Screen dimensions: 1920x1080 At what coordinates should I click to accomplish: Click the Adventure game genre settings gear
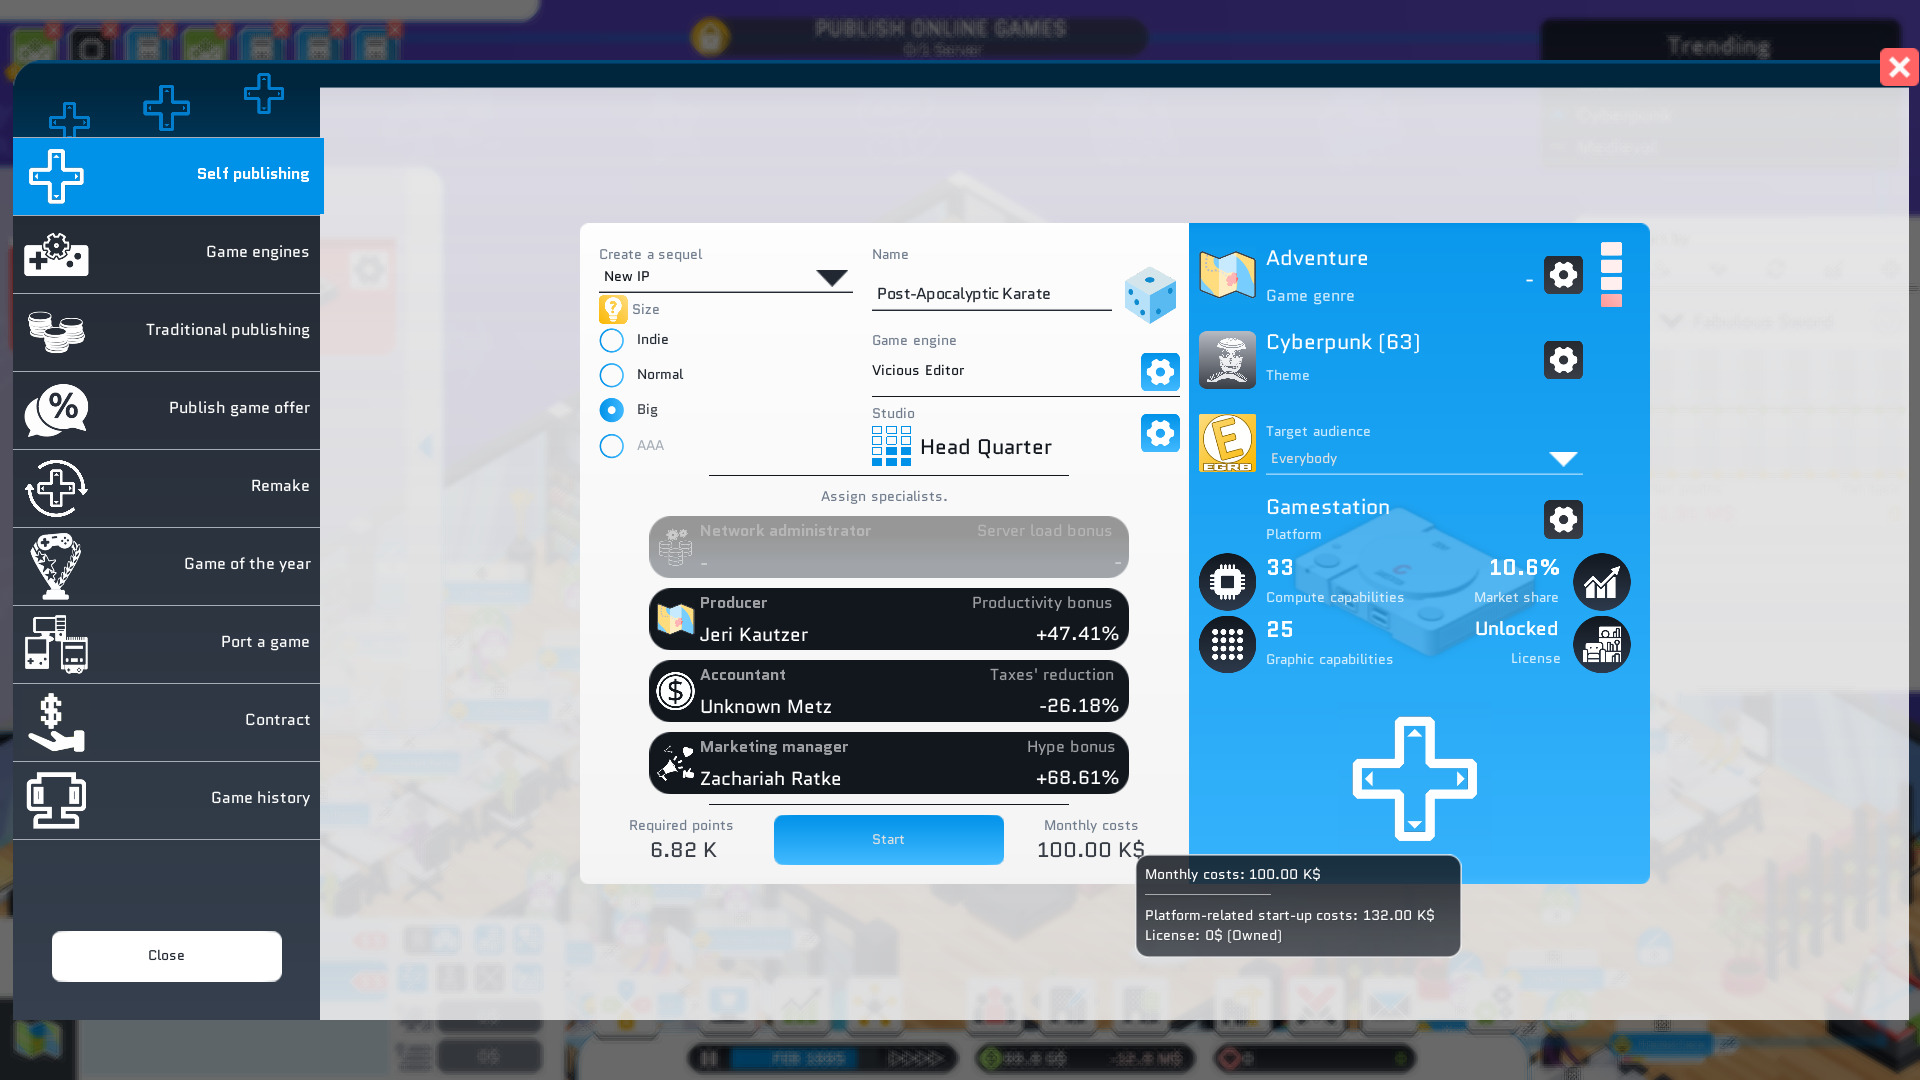[x=1564, y=276]
